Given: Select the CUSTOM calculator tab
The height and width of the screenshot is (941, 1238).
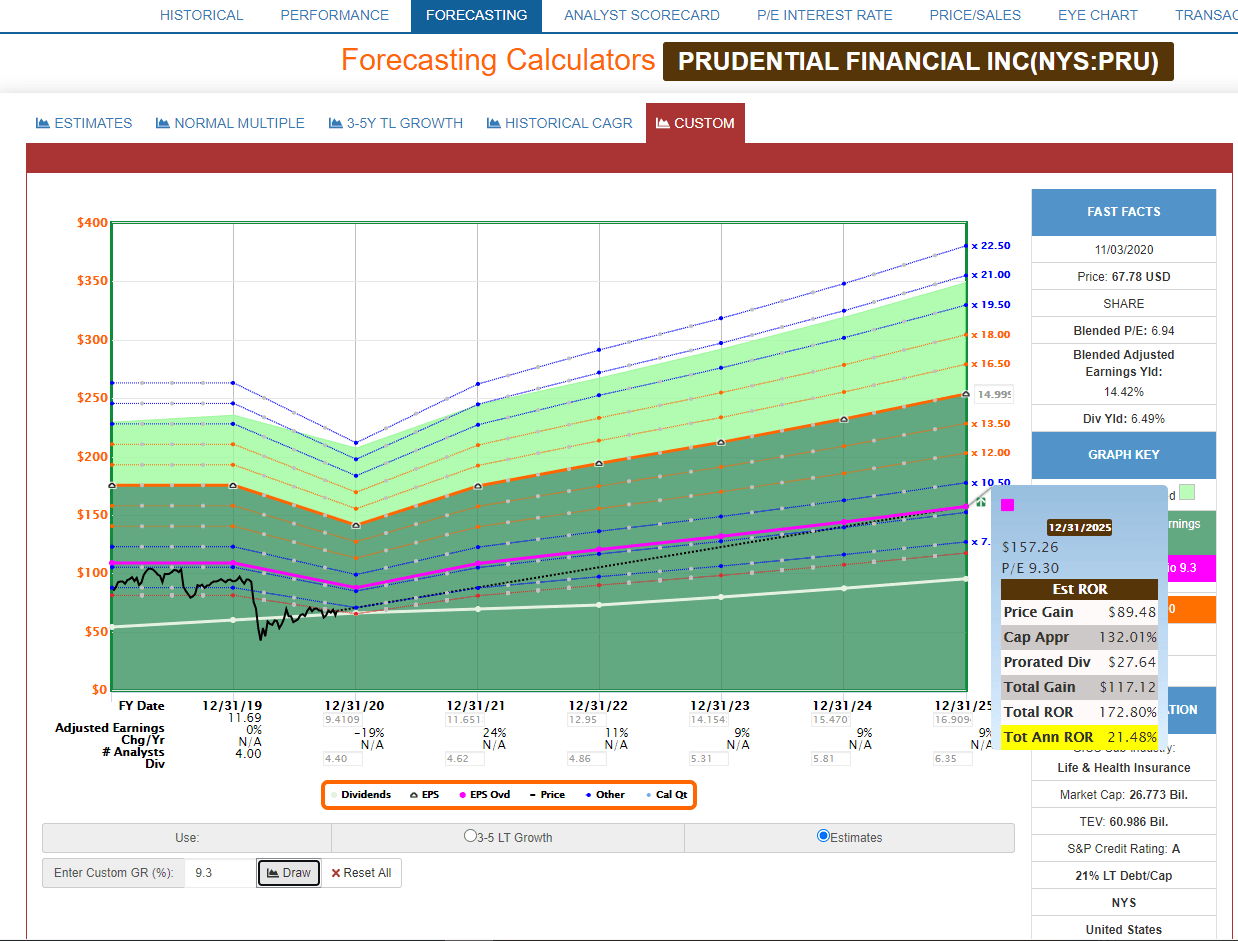Looking at the screenshot, I should point(695,123).
